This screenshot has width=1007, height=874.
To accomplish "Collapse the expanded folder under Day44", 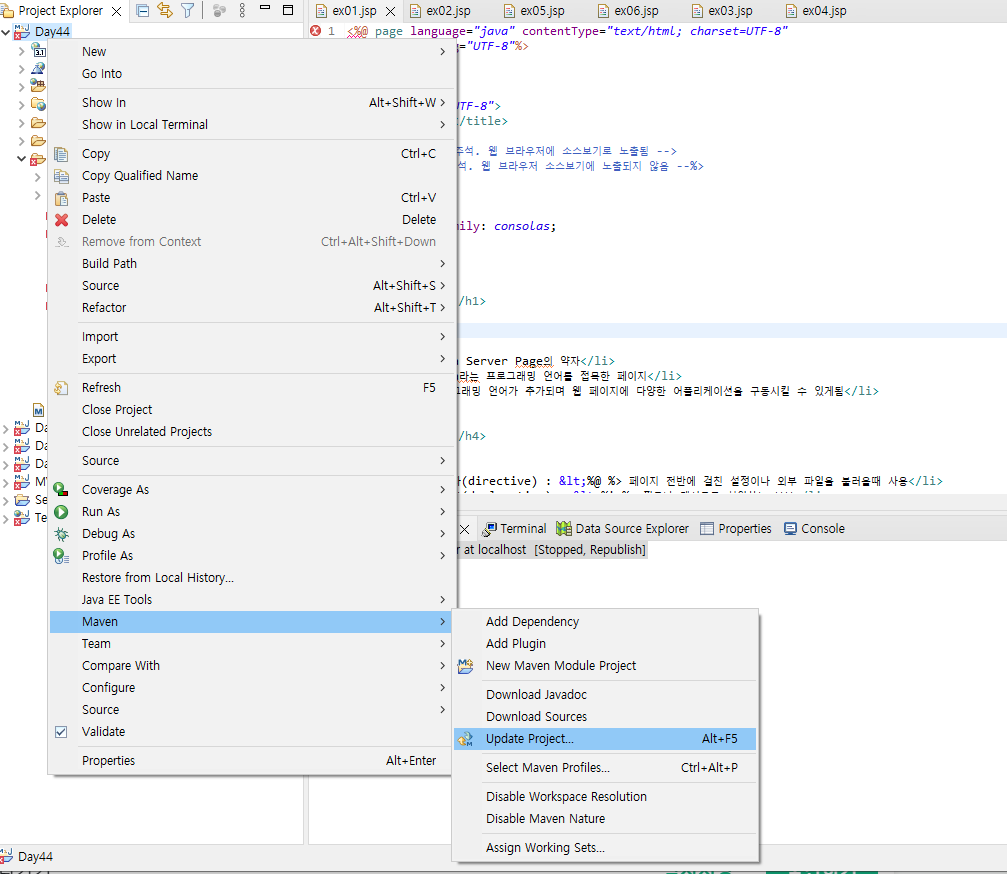I will click(x=21, y=158).
